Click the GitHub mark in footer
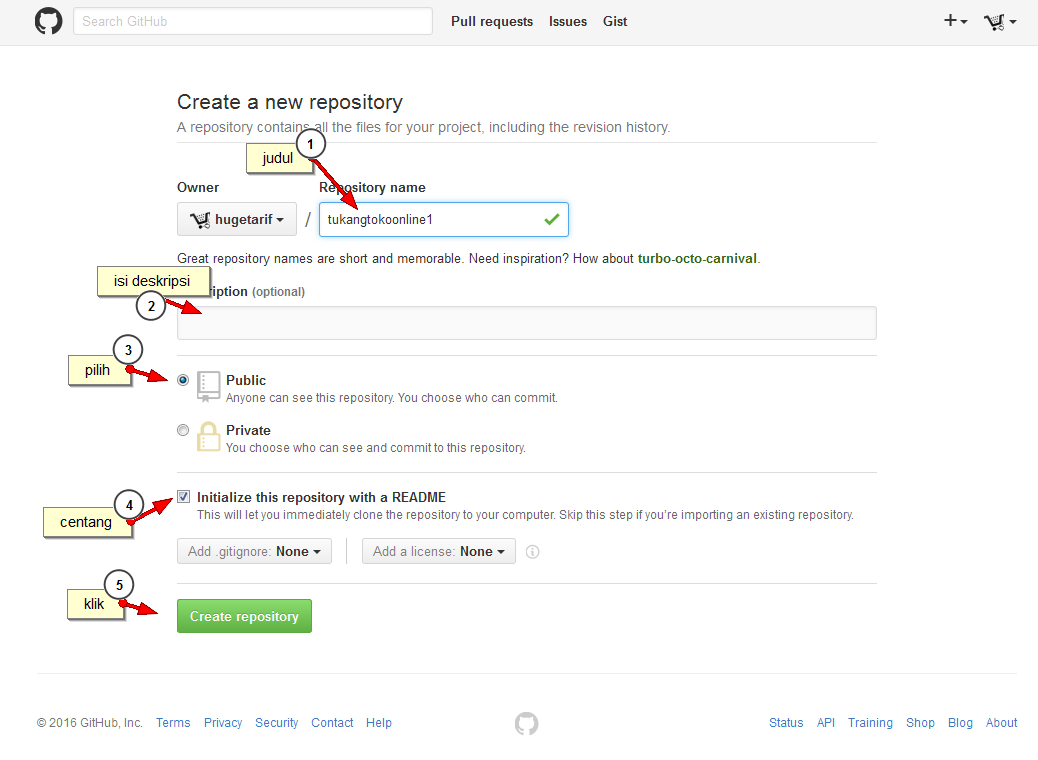Image resolution: width=1038 pixels, height=760 pixels. [x=526, y=723]
